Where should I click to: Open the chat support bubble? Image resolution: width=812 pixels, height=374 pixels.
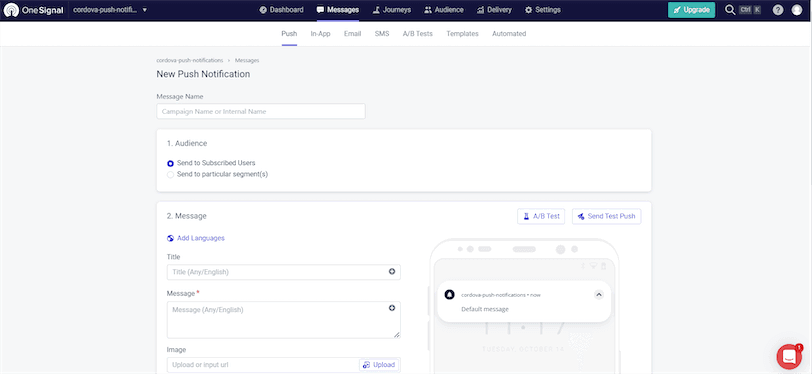point(789,356)
